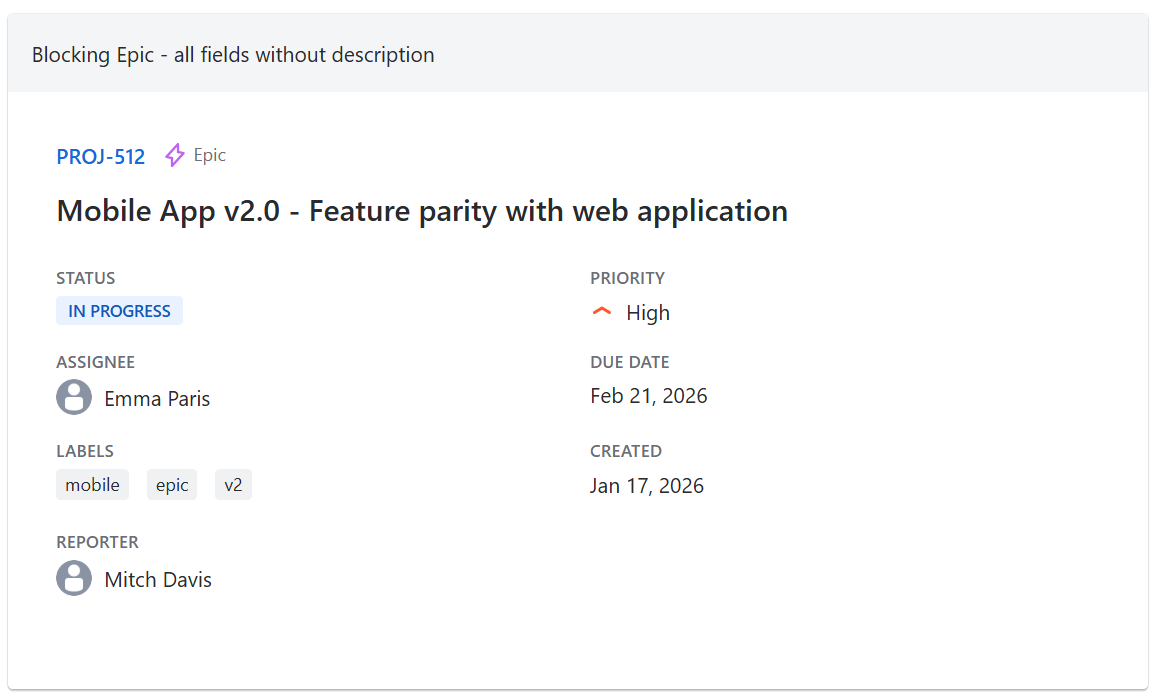The image size is (1155, 695).
Task: Click the due date Feb 21, 2026
Action: [648, 396]
